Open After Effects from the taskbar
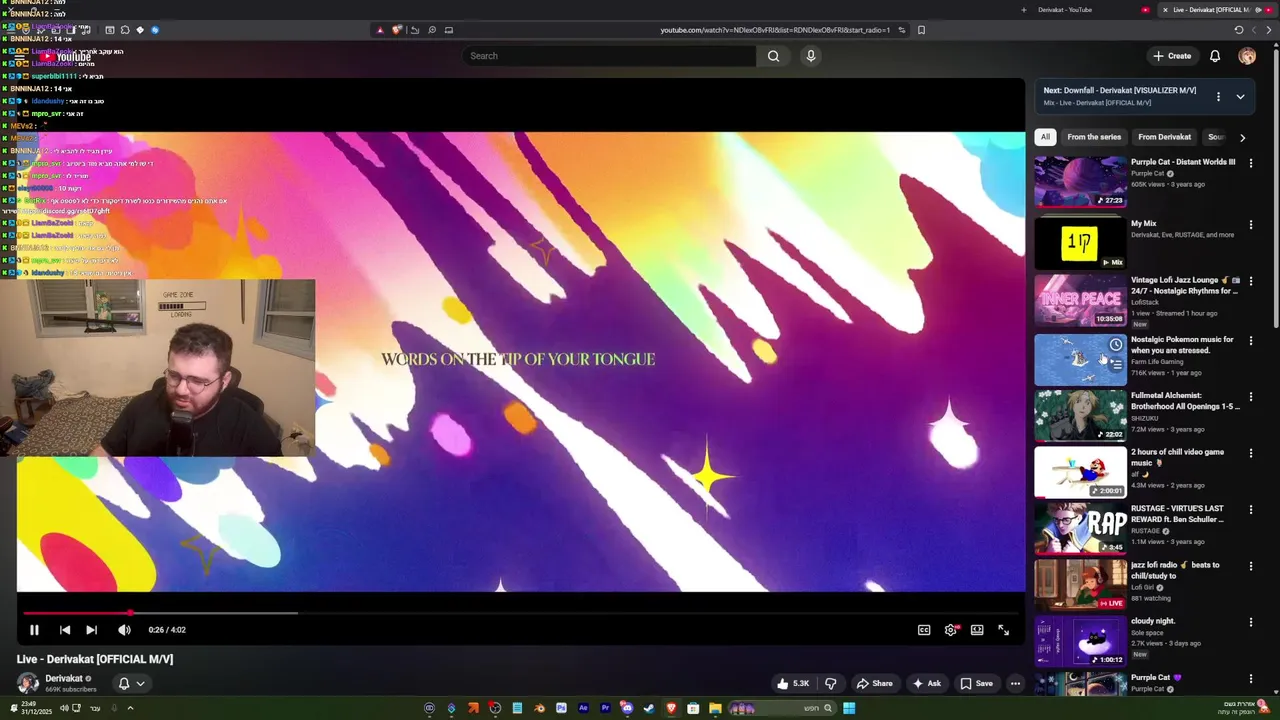 click(583, 708)
